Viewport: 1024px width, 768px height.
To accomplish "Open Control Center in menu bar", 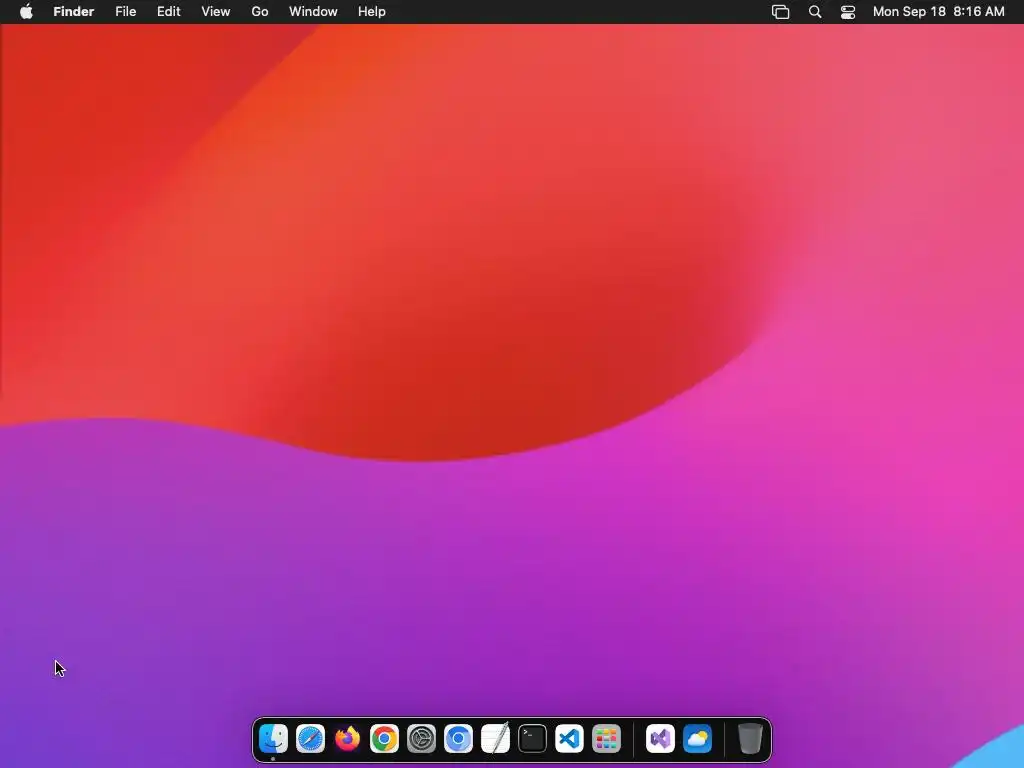I will pos(848,12).
